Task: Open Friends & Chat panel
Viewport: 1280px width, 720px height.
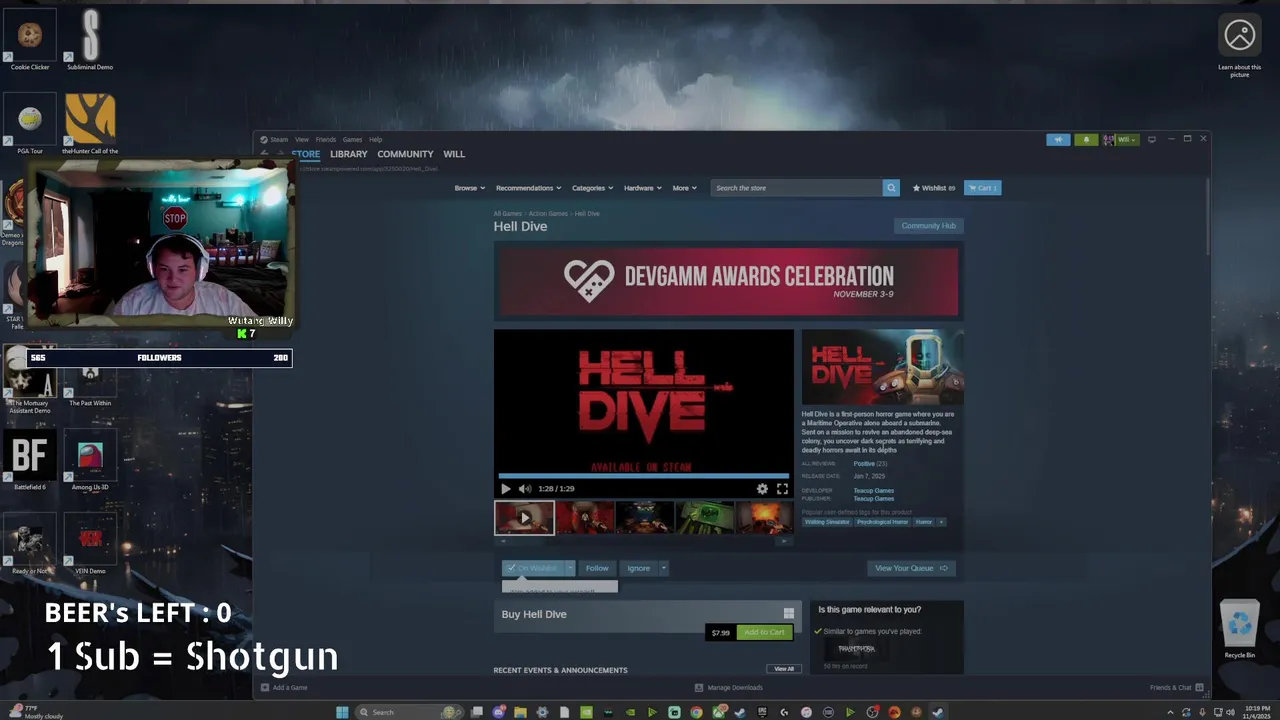Action: pyautogui.click(x=1176, y=688)
